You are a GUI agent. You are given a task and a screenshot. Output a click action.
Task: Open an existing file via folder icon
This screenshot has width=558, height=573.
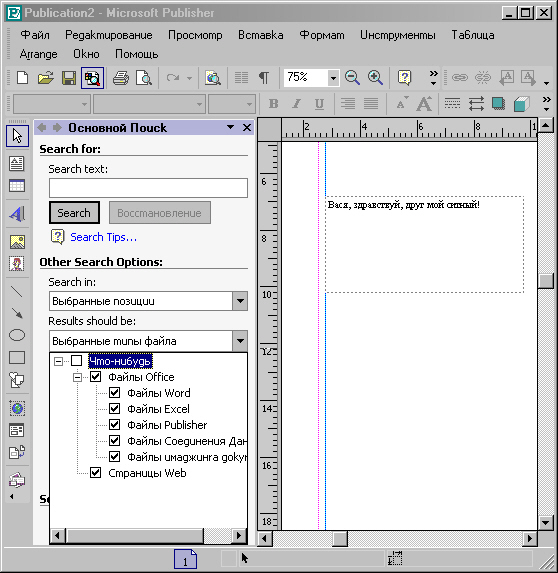point(46,78)
